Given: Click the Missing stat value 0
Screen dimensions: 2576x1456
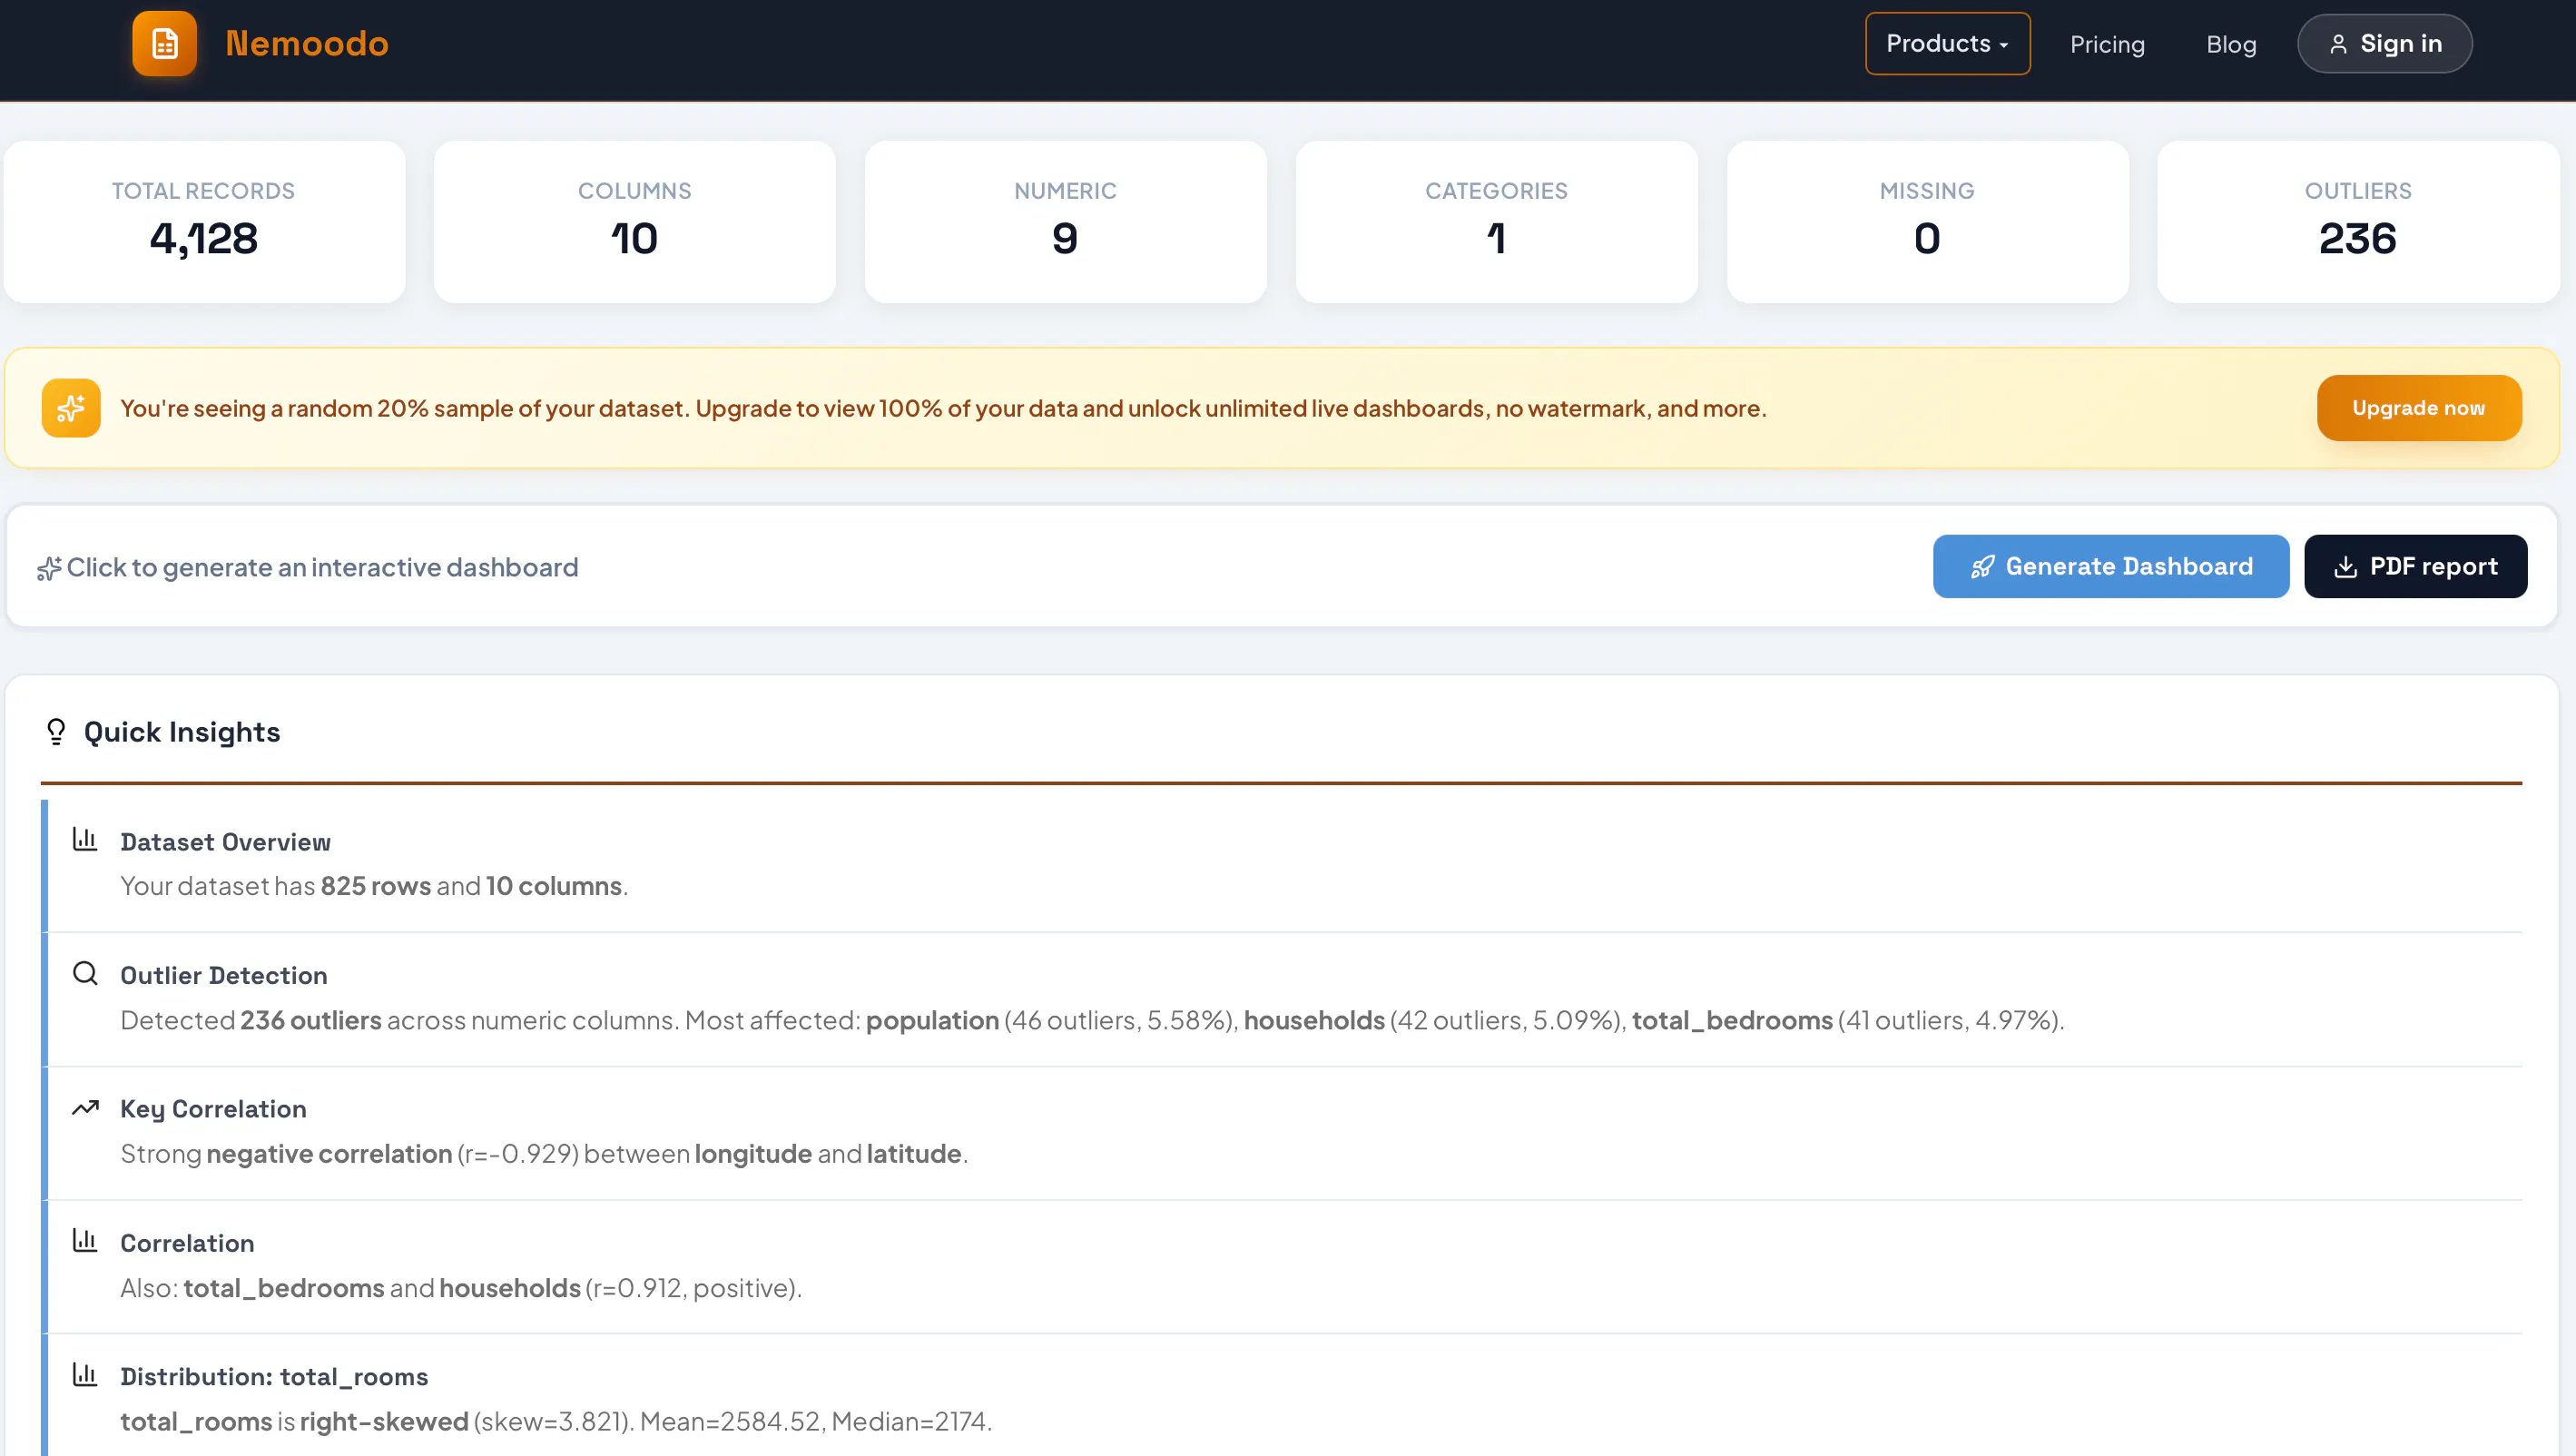Looking at the screenshot, I should pos(1927,238).
